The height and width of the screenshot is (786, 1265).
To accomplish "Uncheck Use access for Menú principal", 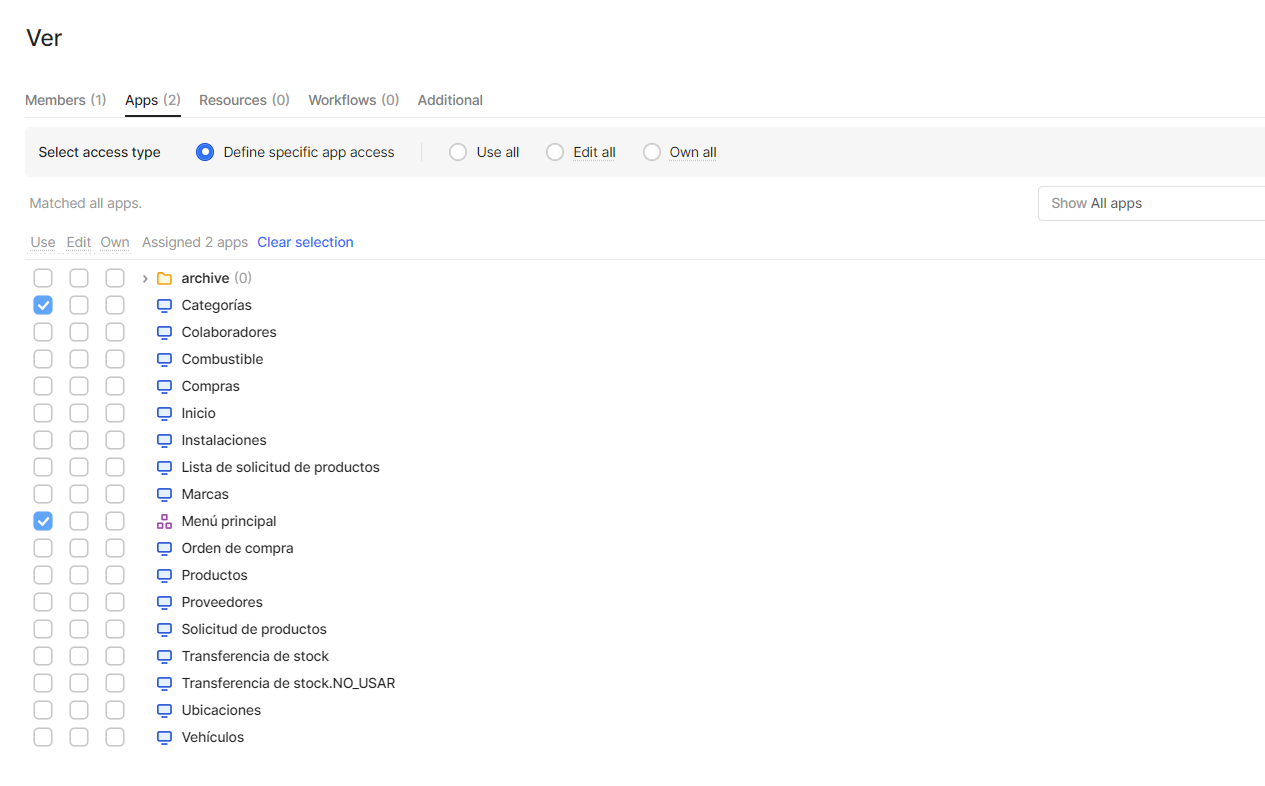I will (43, 521).
